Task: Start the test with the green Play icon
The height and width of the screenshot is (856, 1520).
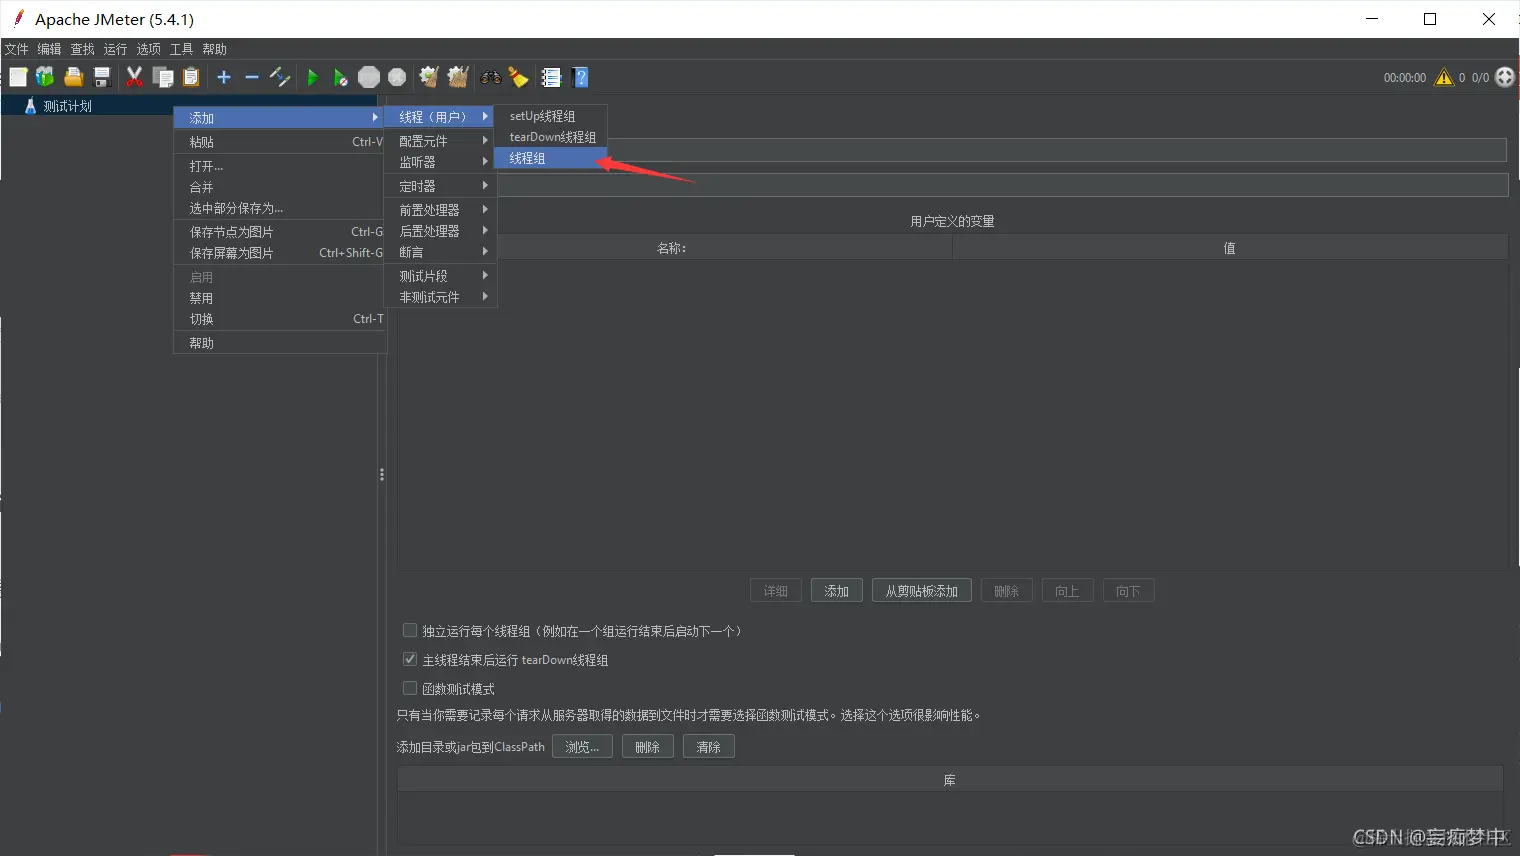Action: pos(312,77)
